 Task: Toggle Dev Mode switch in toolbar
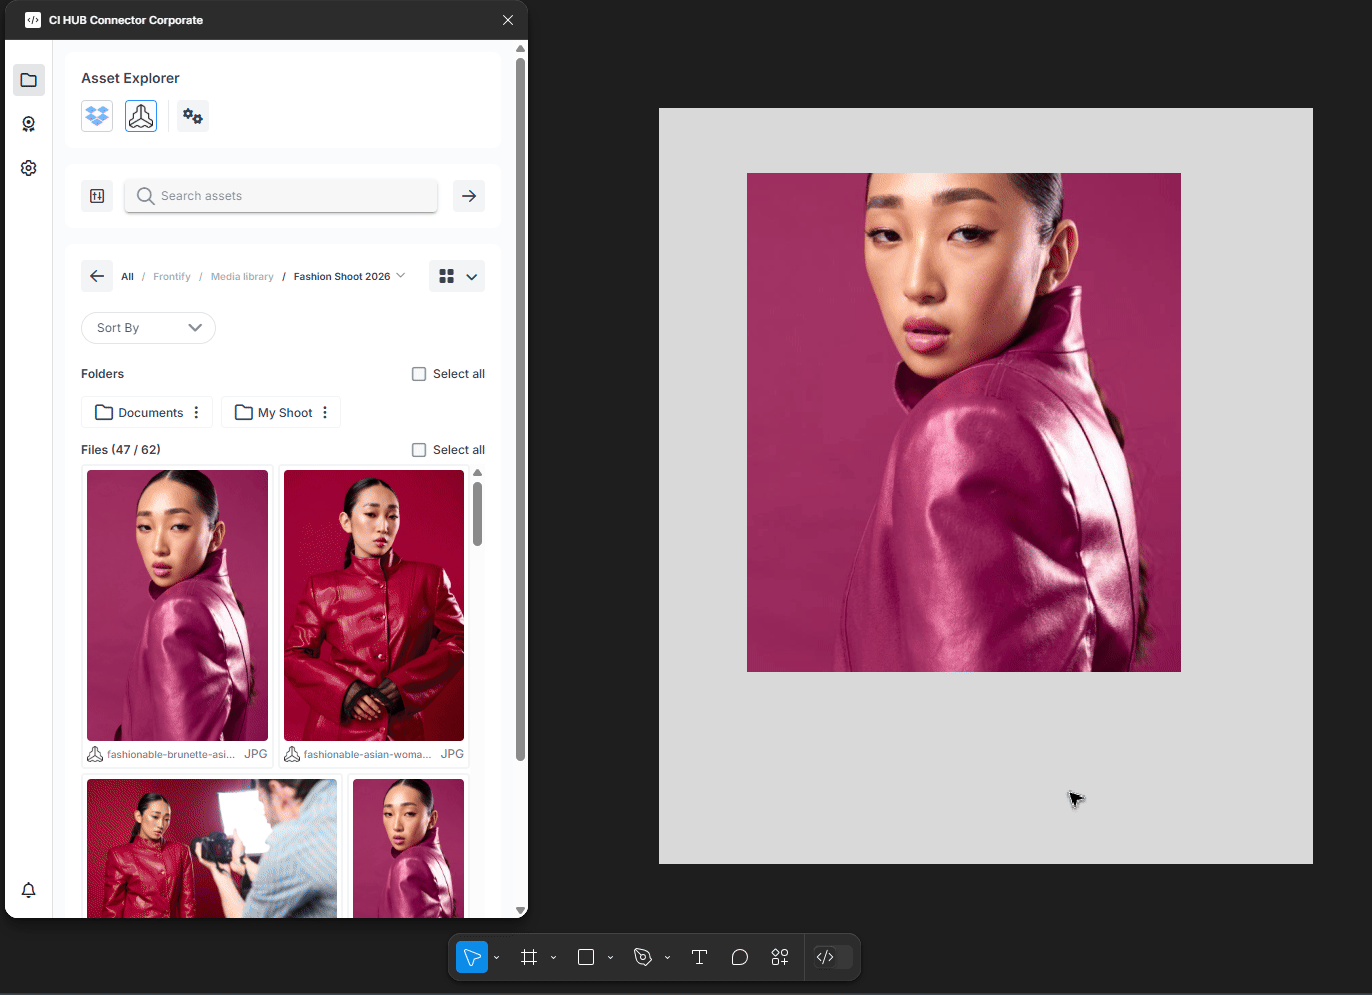click(833, 957)
